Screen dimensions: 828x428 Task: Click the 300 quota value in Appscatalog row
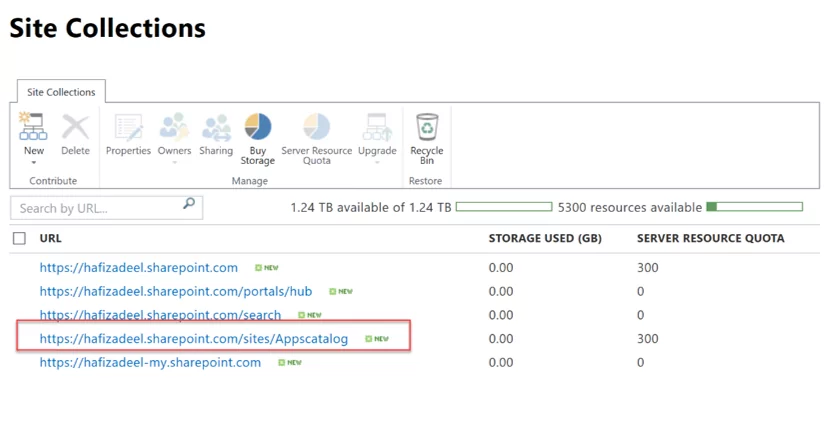click(x=647, y=339)
